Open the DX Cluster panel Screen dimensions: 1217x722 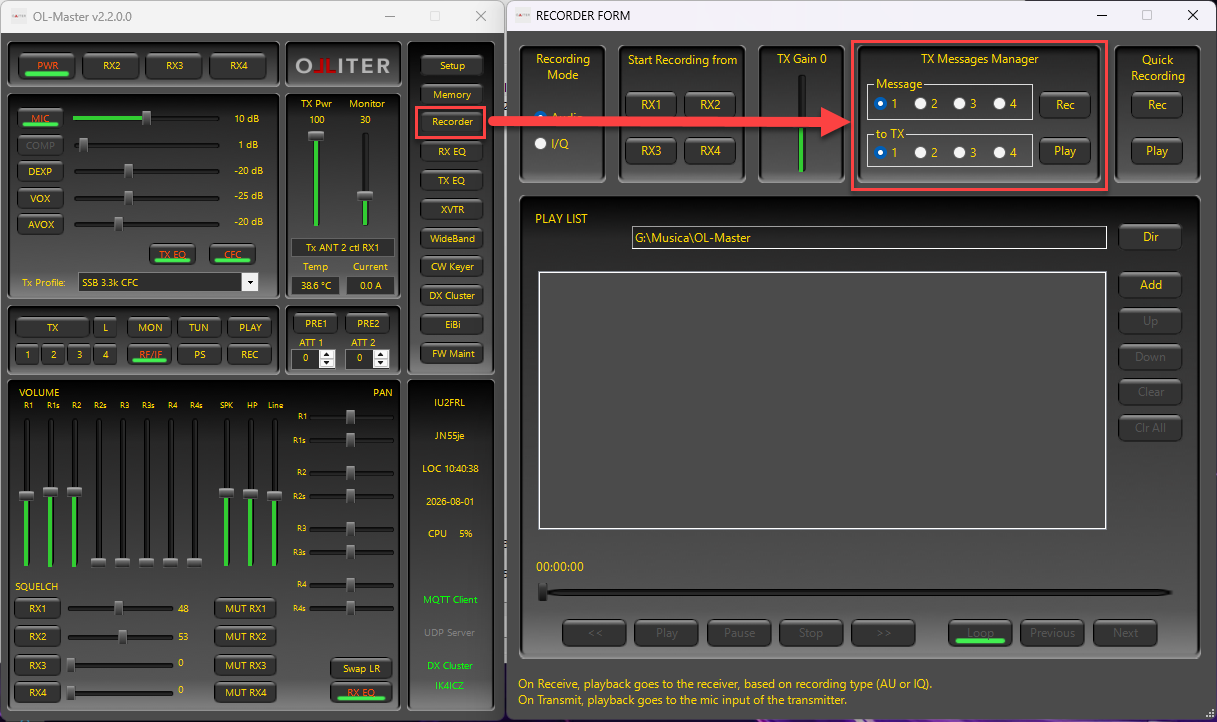(452, 296)
